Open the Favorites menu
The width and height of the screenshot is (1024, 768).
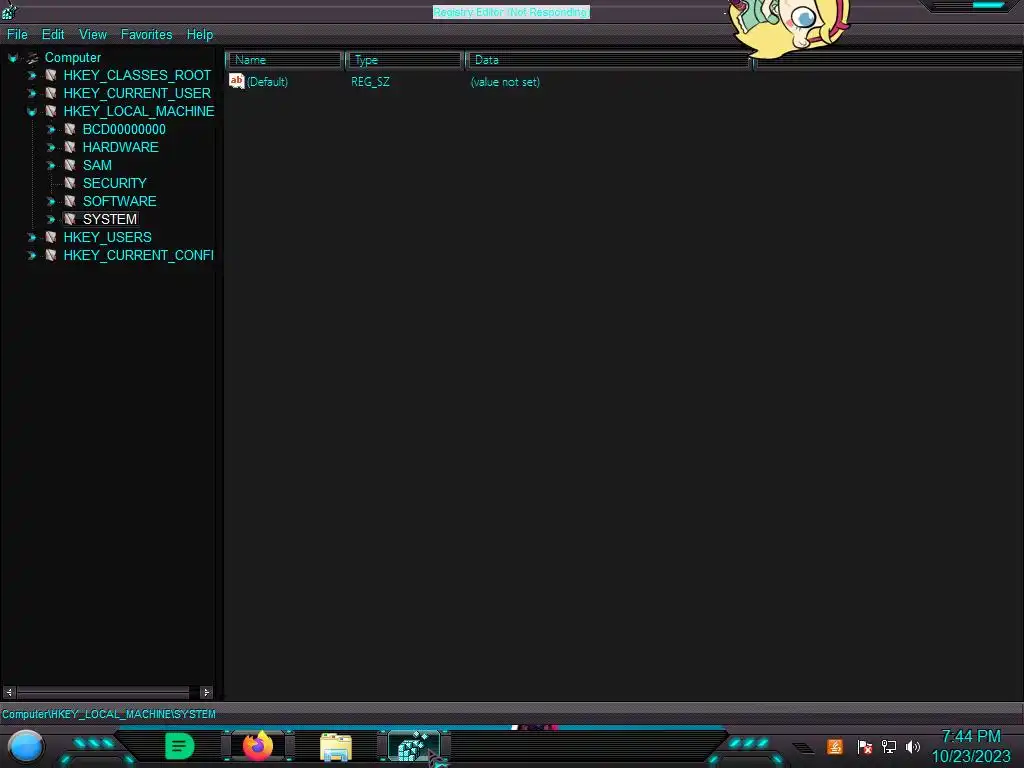146,35
